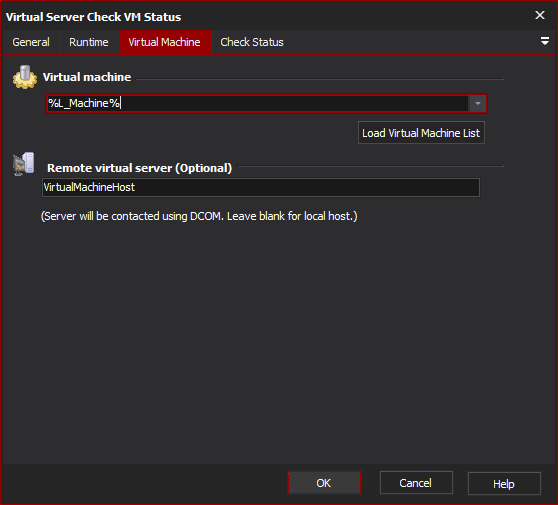Focus the VirtualMachineHost server field
Image resolution: width=558 pixels, height=505 pixels.
261,187
